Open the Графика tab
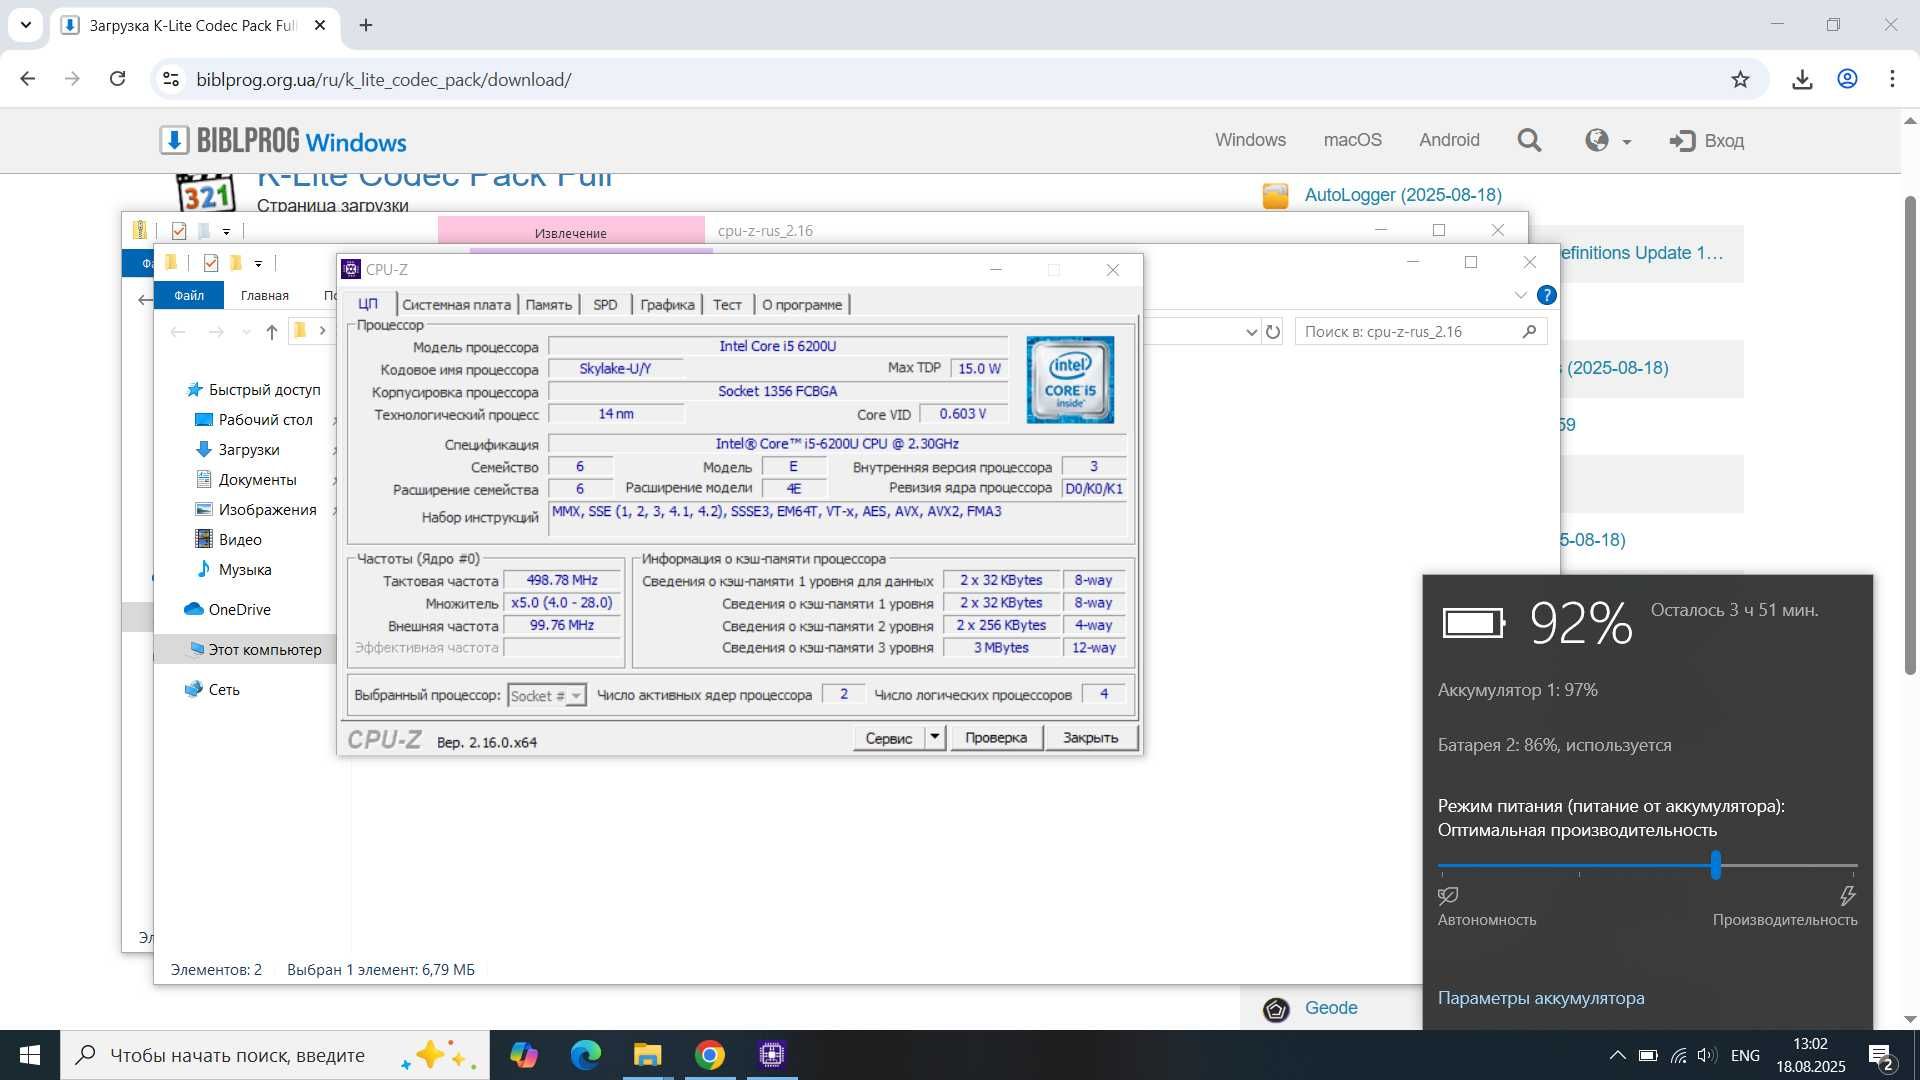Screen dimensions: 1920x1080 667,305
